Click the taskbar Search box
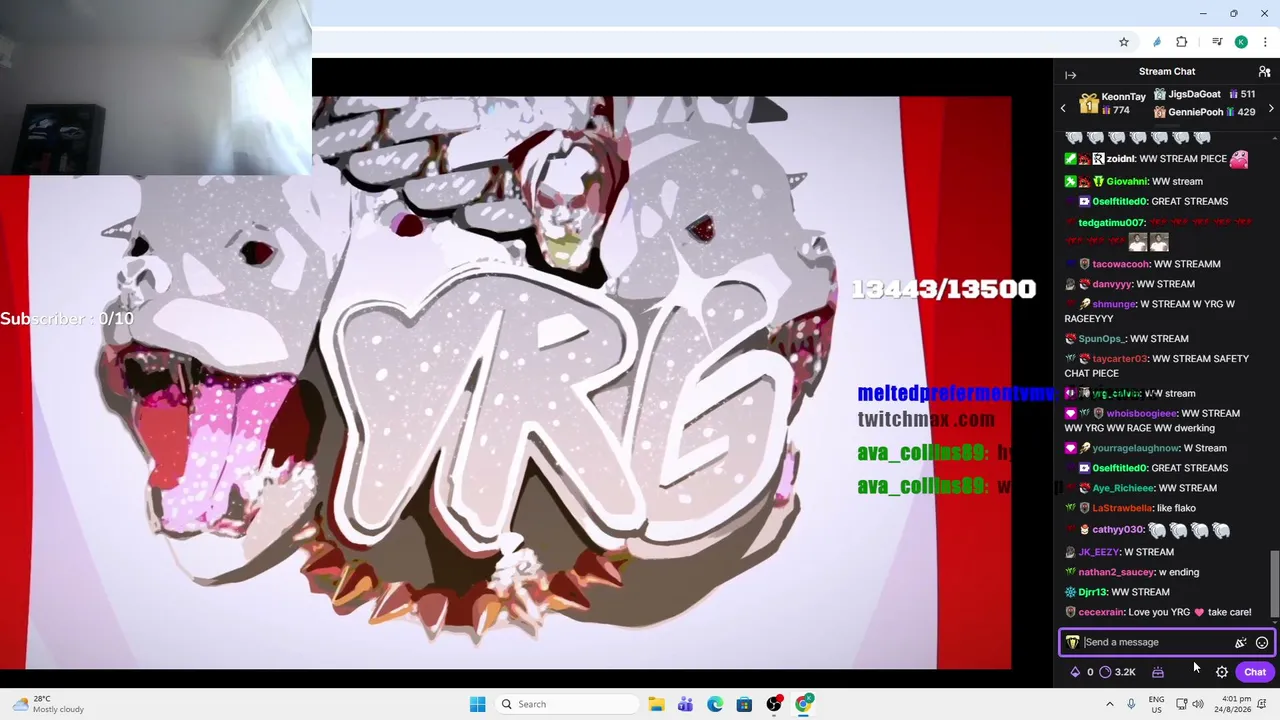Screen dimensions: 1280x720 (568, 704)
